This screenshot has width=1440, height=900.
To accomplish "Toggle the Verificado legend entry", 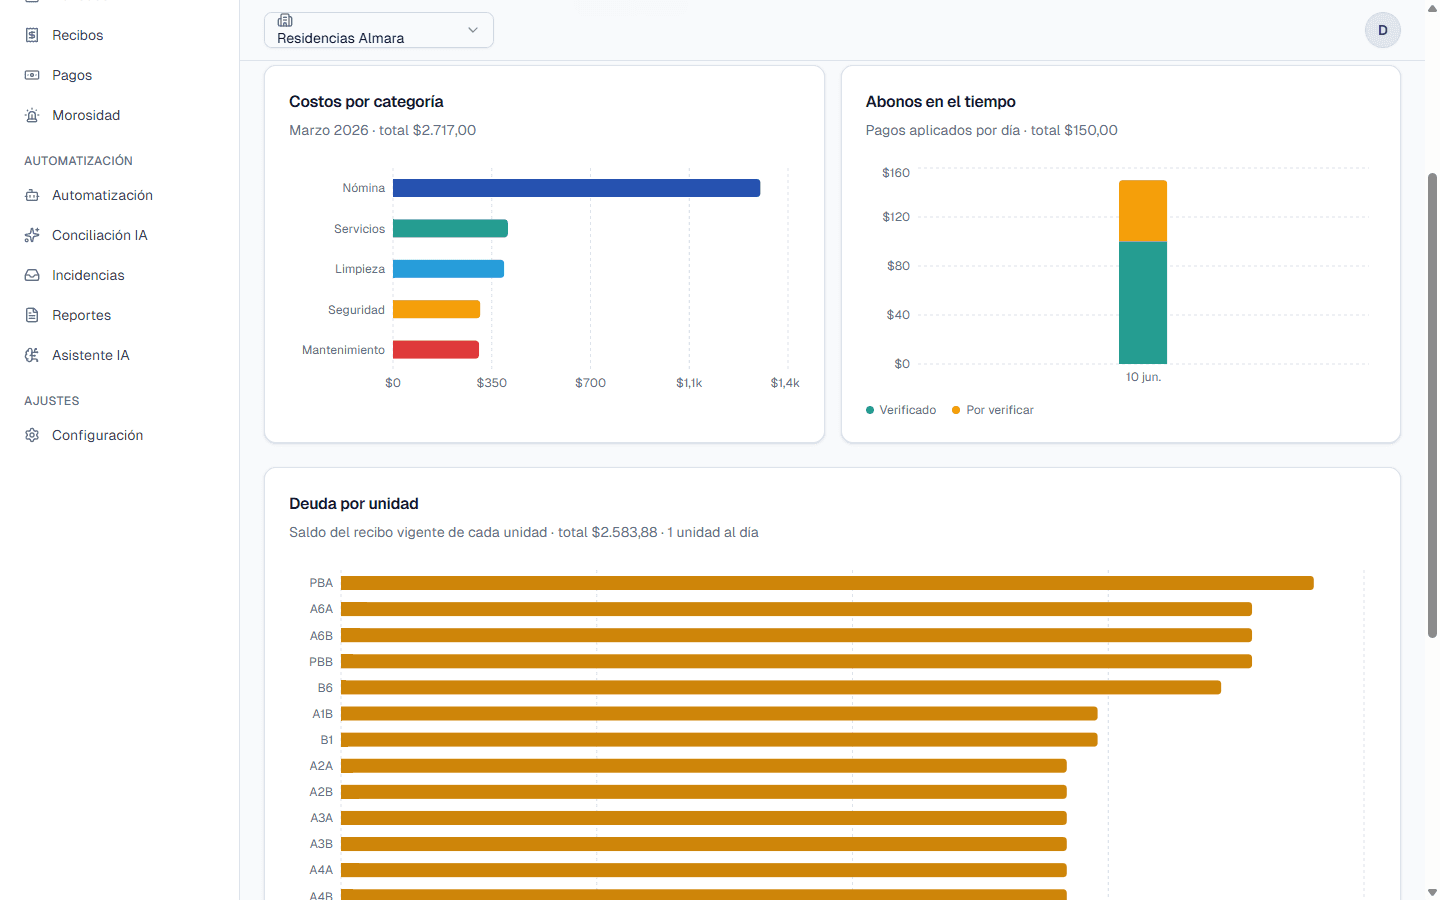I will pyautogui.click(x=901, y=410).
